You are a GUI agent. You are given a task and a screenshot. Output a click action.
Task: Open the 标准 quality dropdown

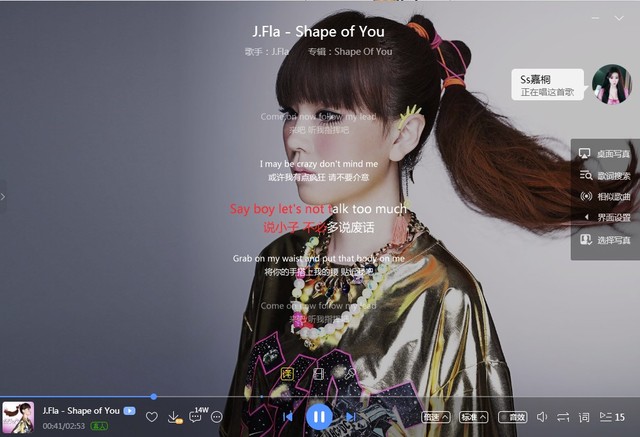pos(473,417)
